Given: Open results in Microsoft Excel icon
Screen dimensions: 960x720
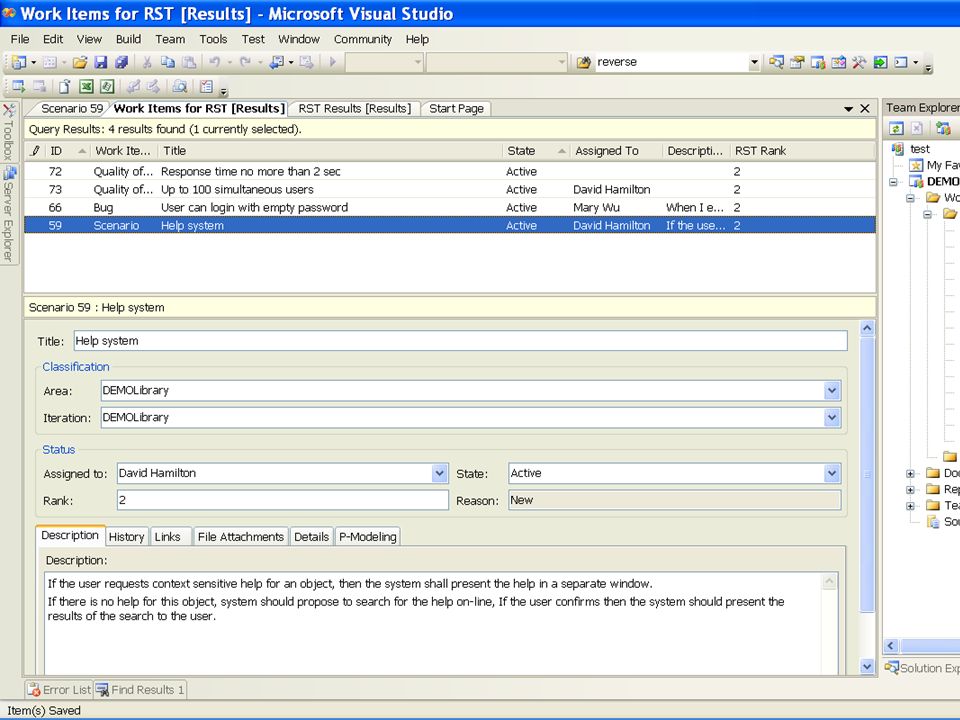Looking at the screenshot, I should point(86,86).
